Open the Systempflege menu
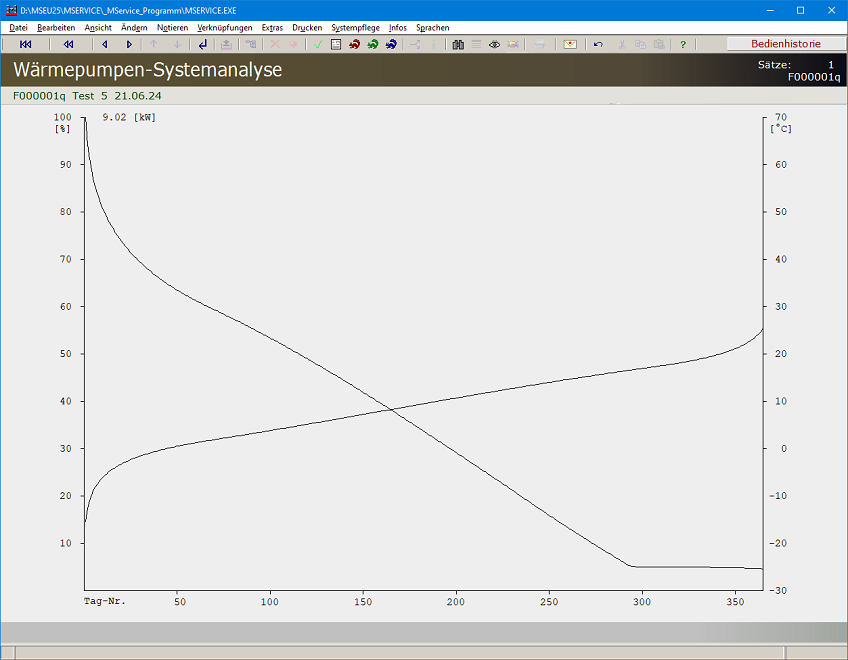The image size is (848, 660). (x=355, y=28)
